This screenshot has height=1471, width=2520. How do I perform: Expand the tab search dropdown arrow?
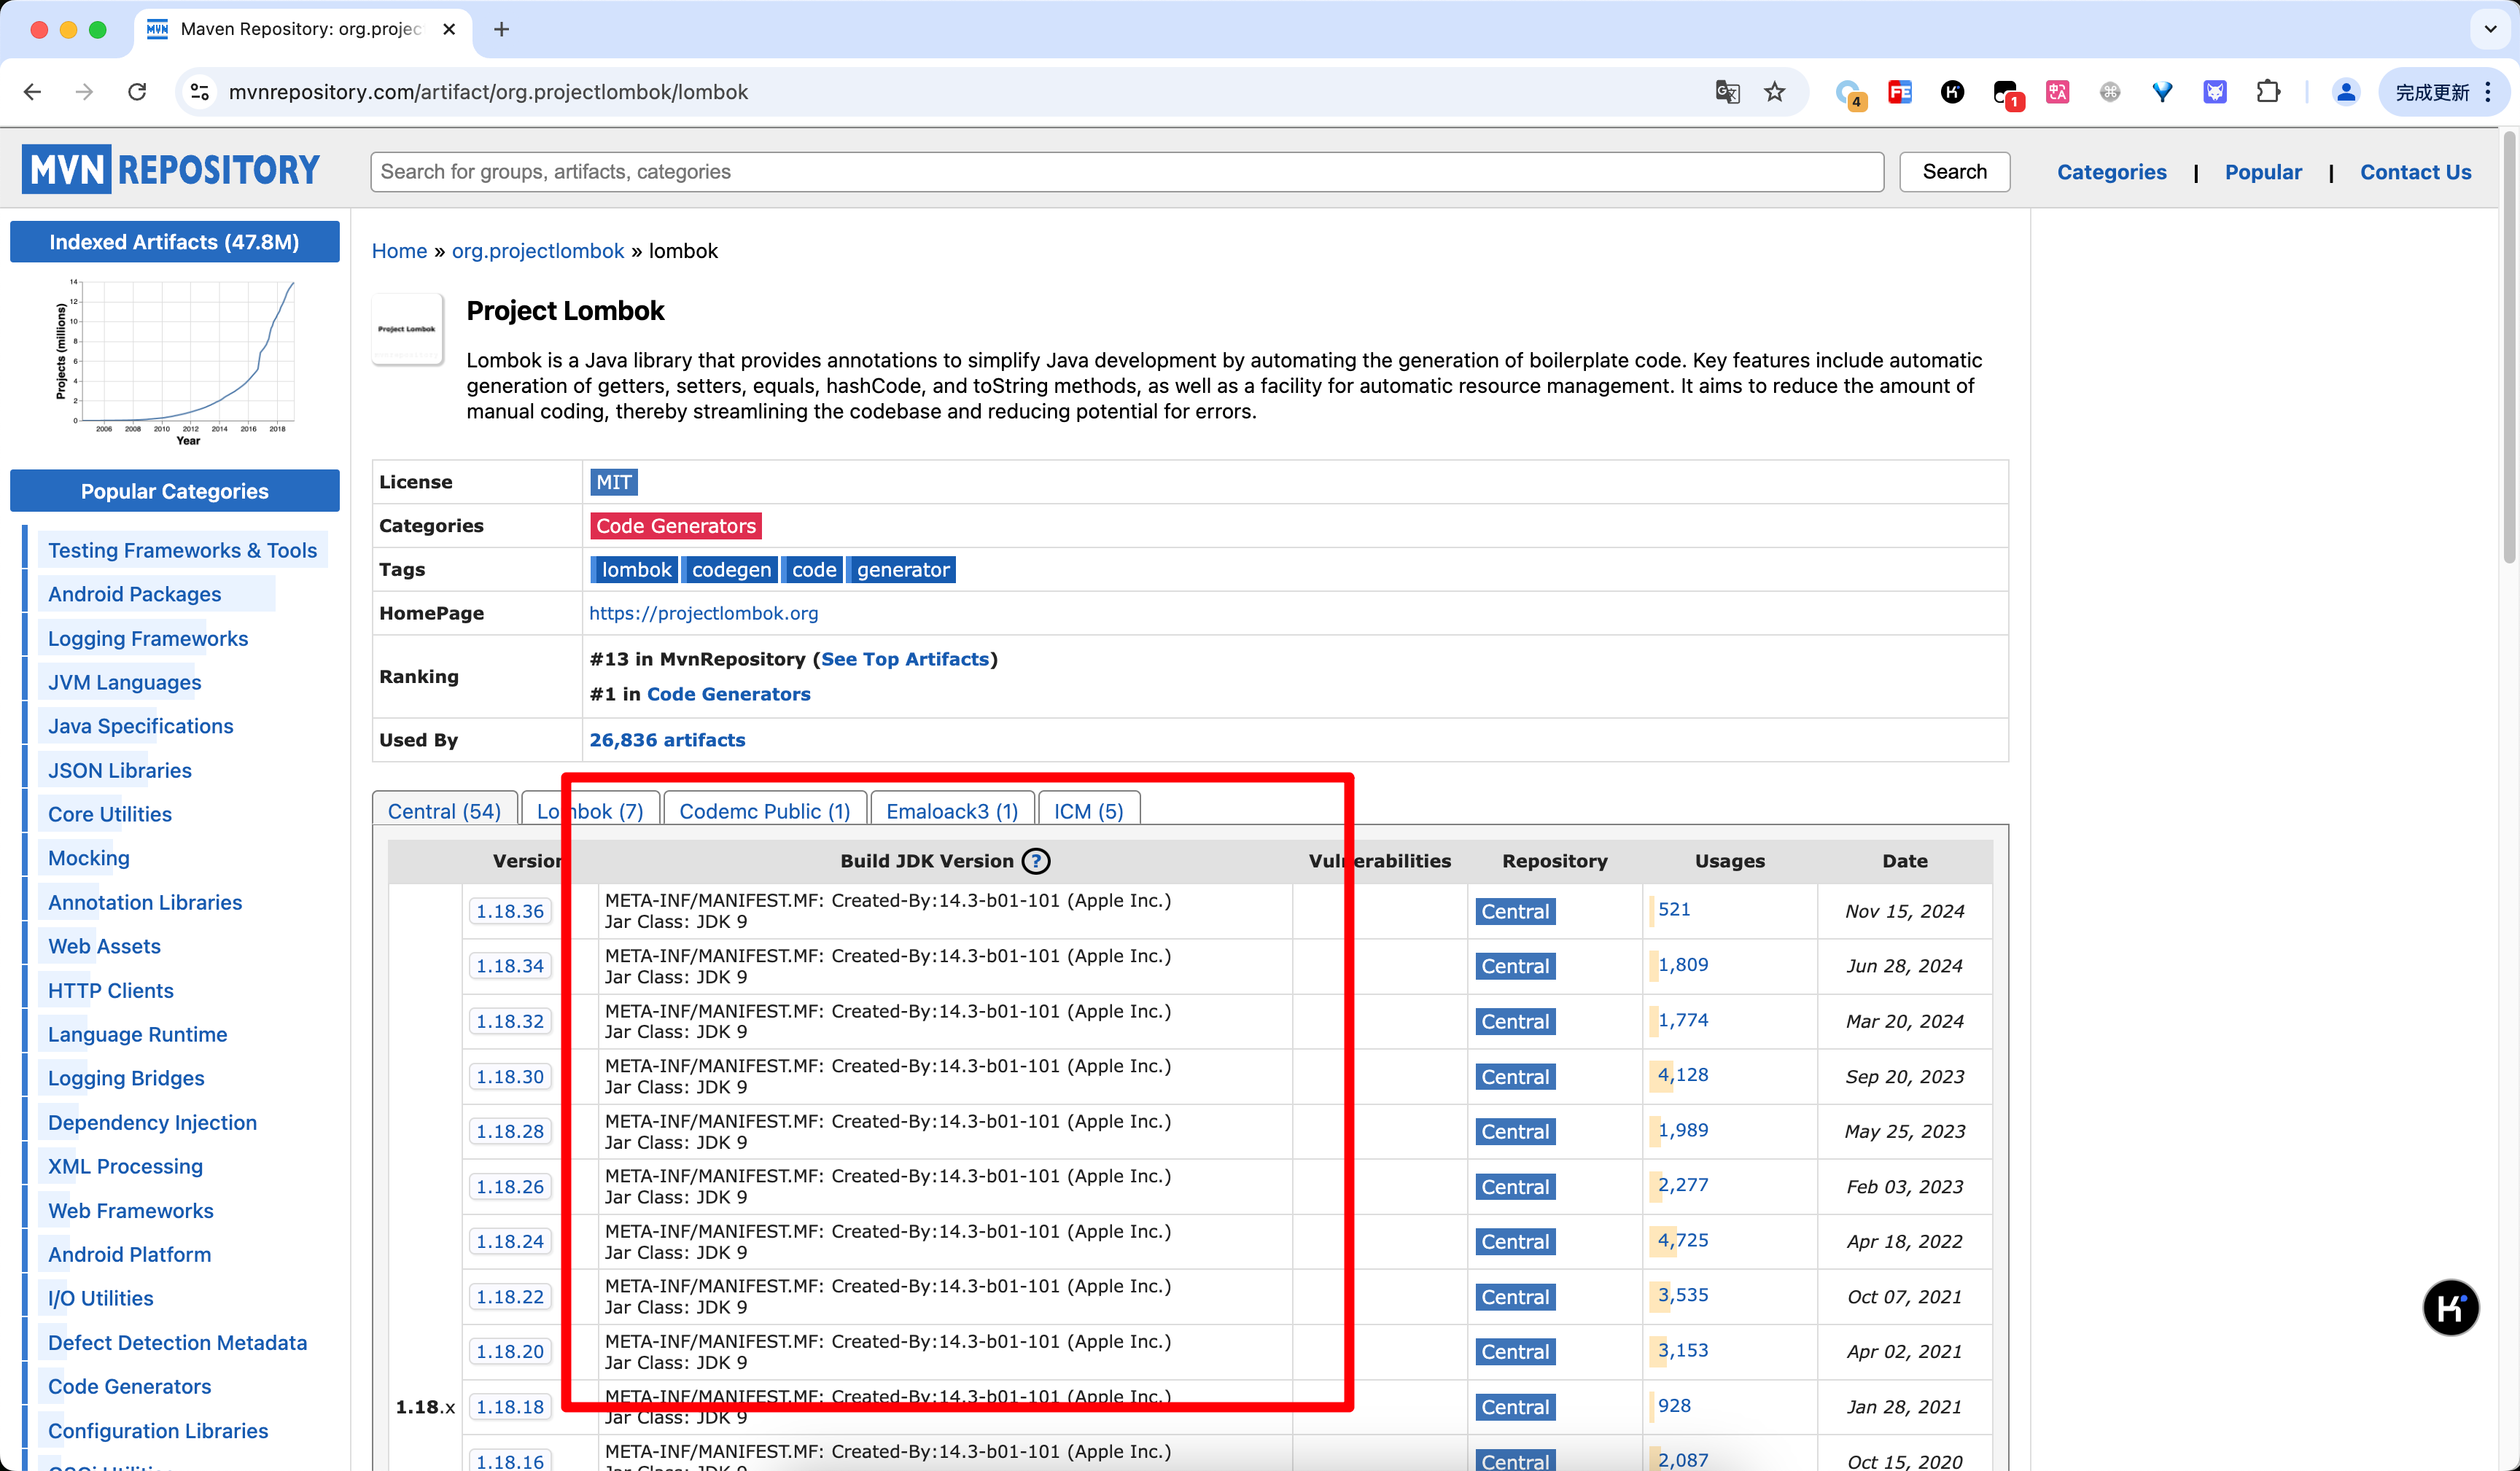click(2490, 29)
